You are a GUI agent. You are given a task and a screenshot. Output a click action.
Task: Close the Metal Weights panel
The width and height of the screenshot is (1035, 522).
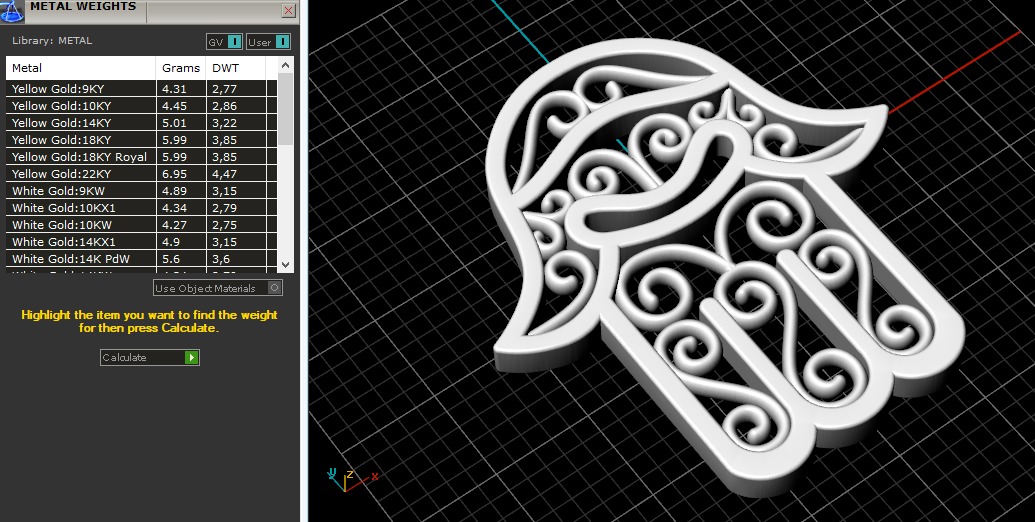click(288, 11)
